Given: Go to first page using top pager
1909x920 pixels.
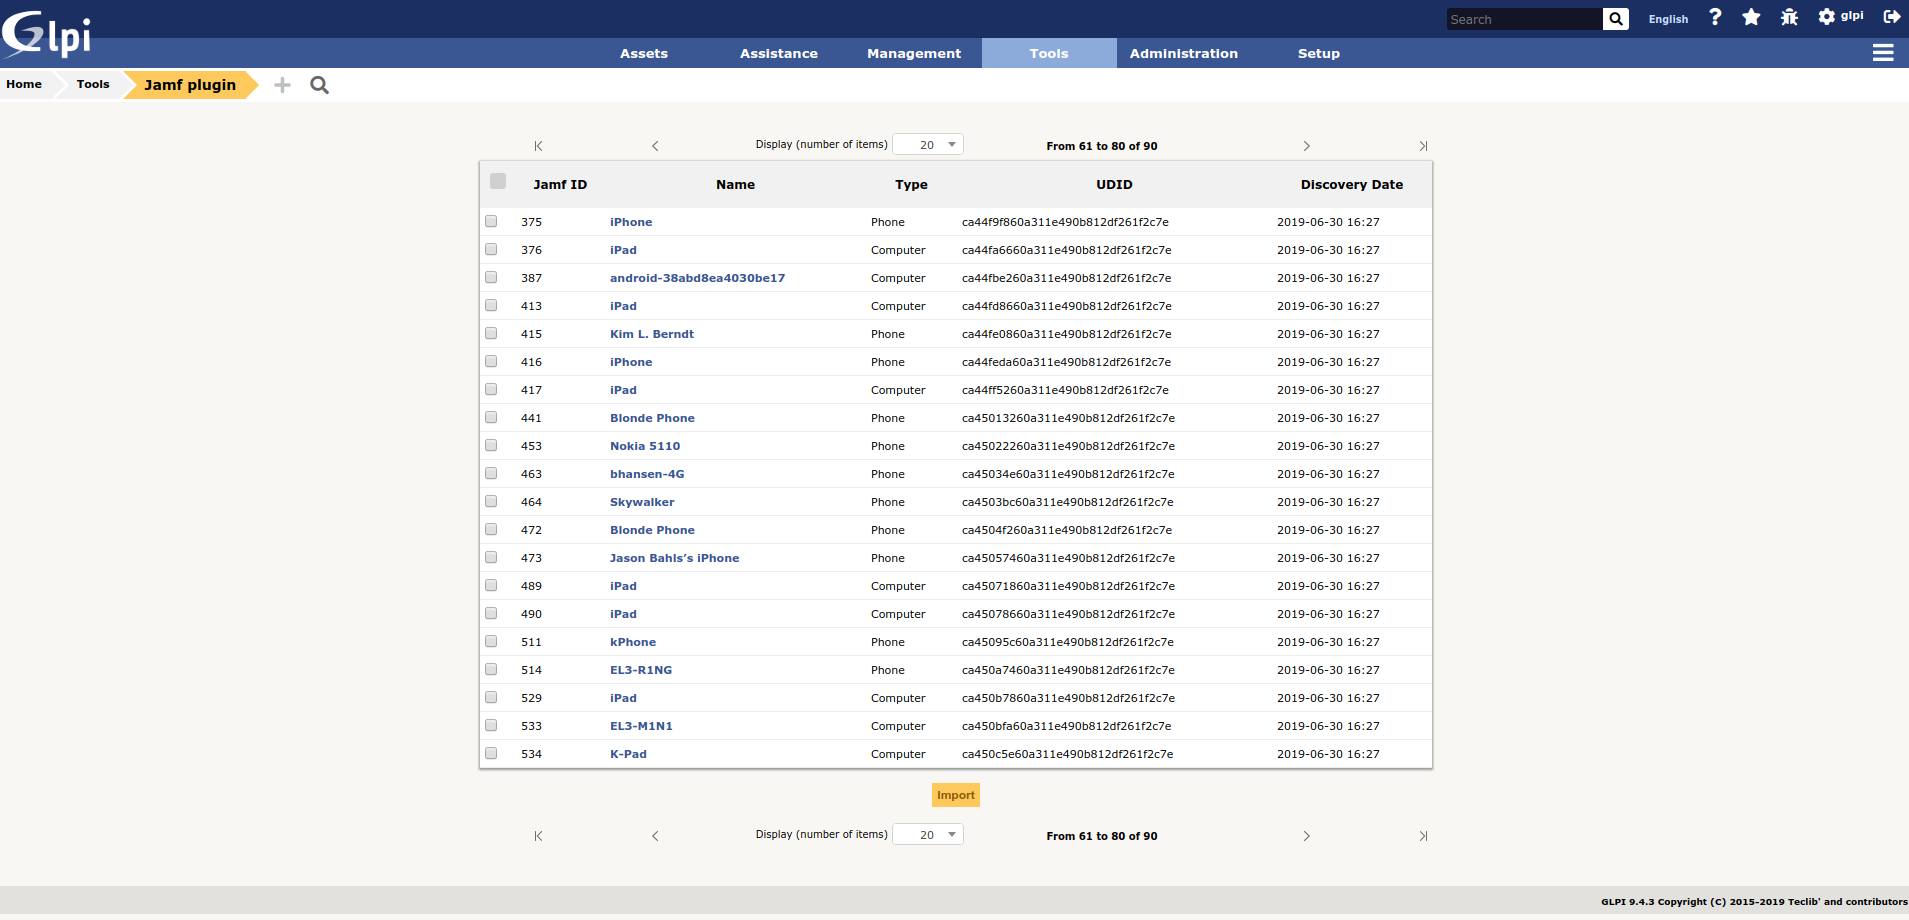Looking at the screenshot, I should coord(538,146).
